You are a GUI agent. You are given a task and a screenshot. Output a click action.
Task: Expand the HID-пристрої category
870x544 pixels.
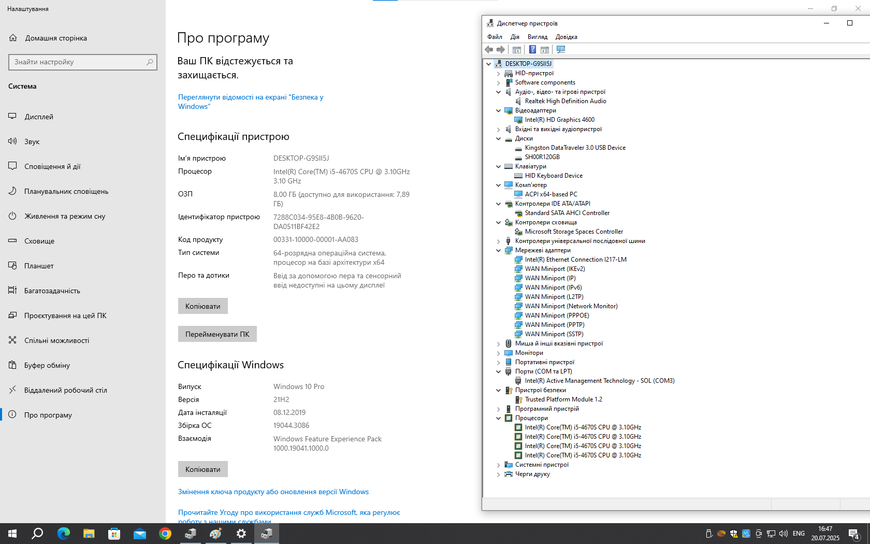(x=498, y=73)
